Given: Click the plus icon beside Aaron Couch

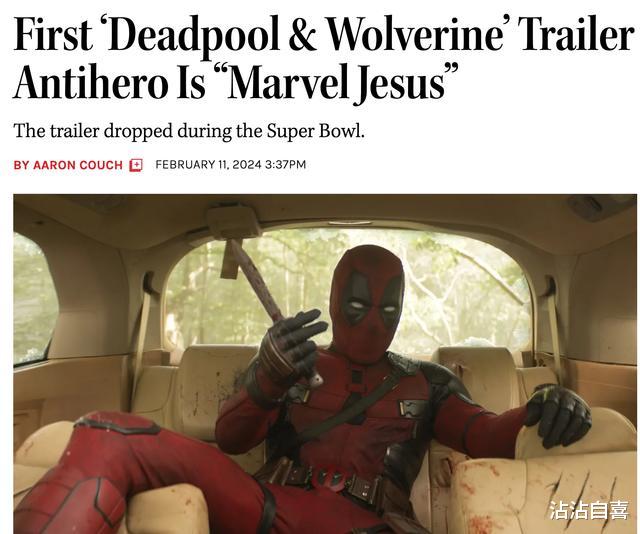Looking at the screenshot, I should point(136,165).
